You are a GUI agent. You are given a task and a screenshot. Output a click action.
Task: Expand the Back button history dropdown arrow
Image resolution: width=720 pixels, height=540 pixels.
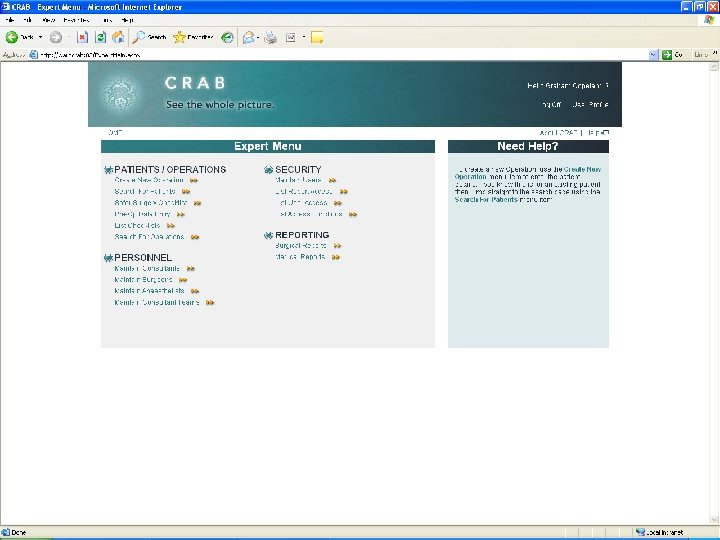point(40,37)
